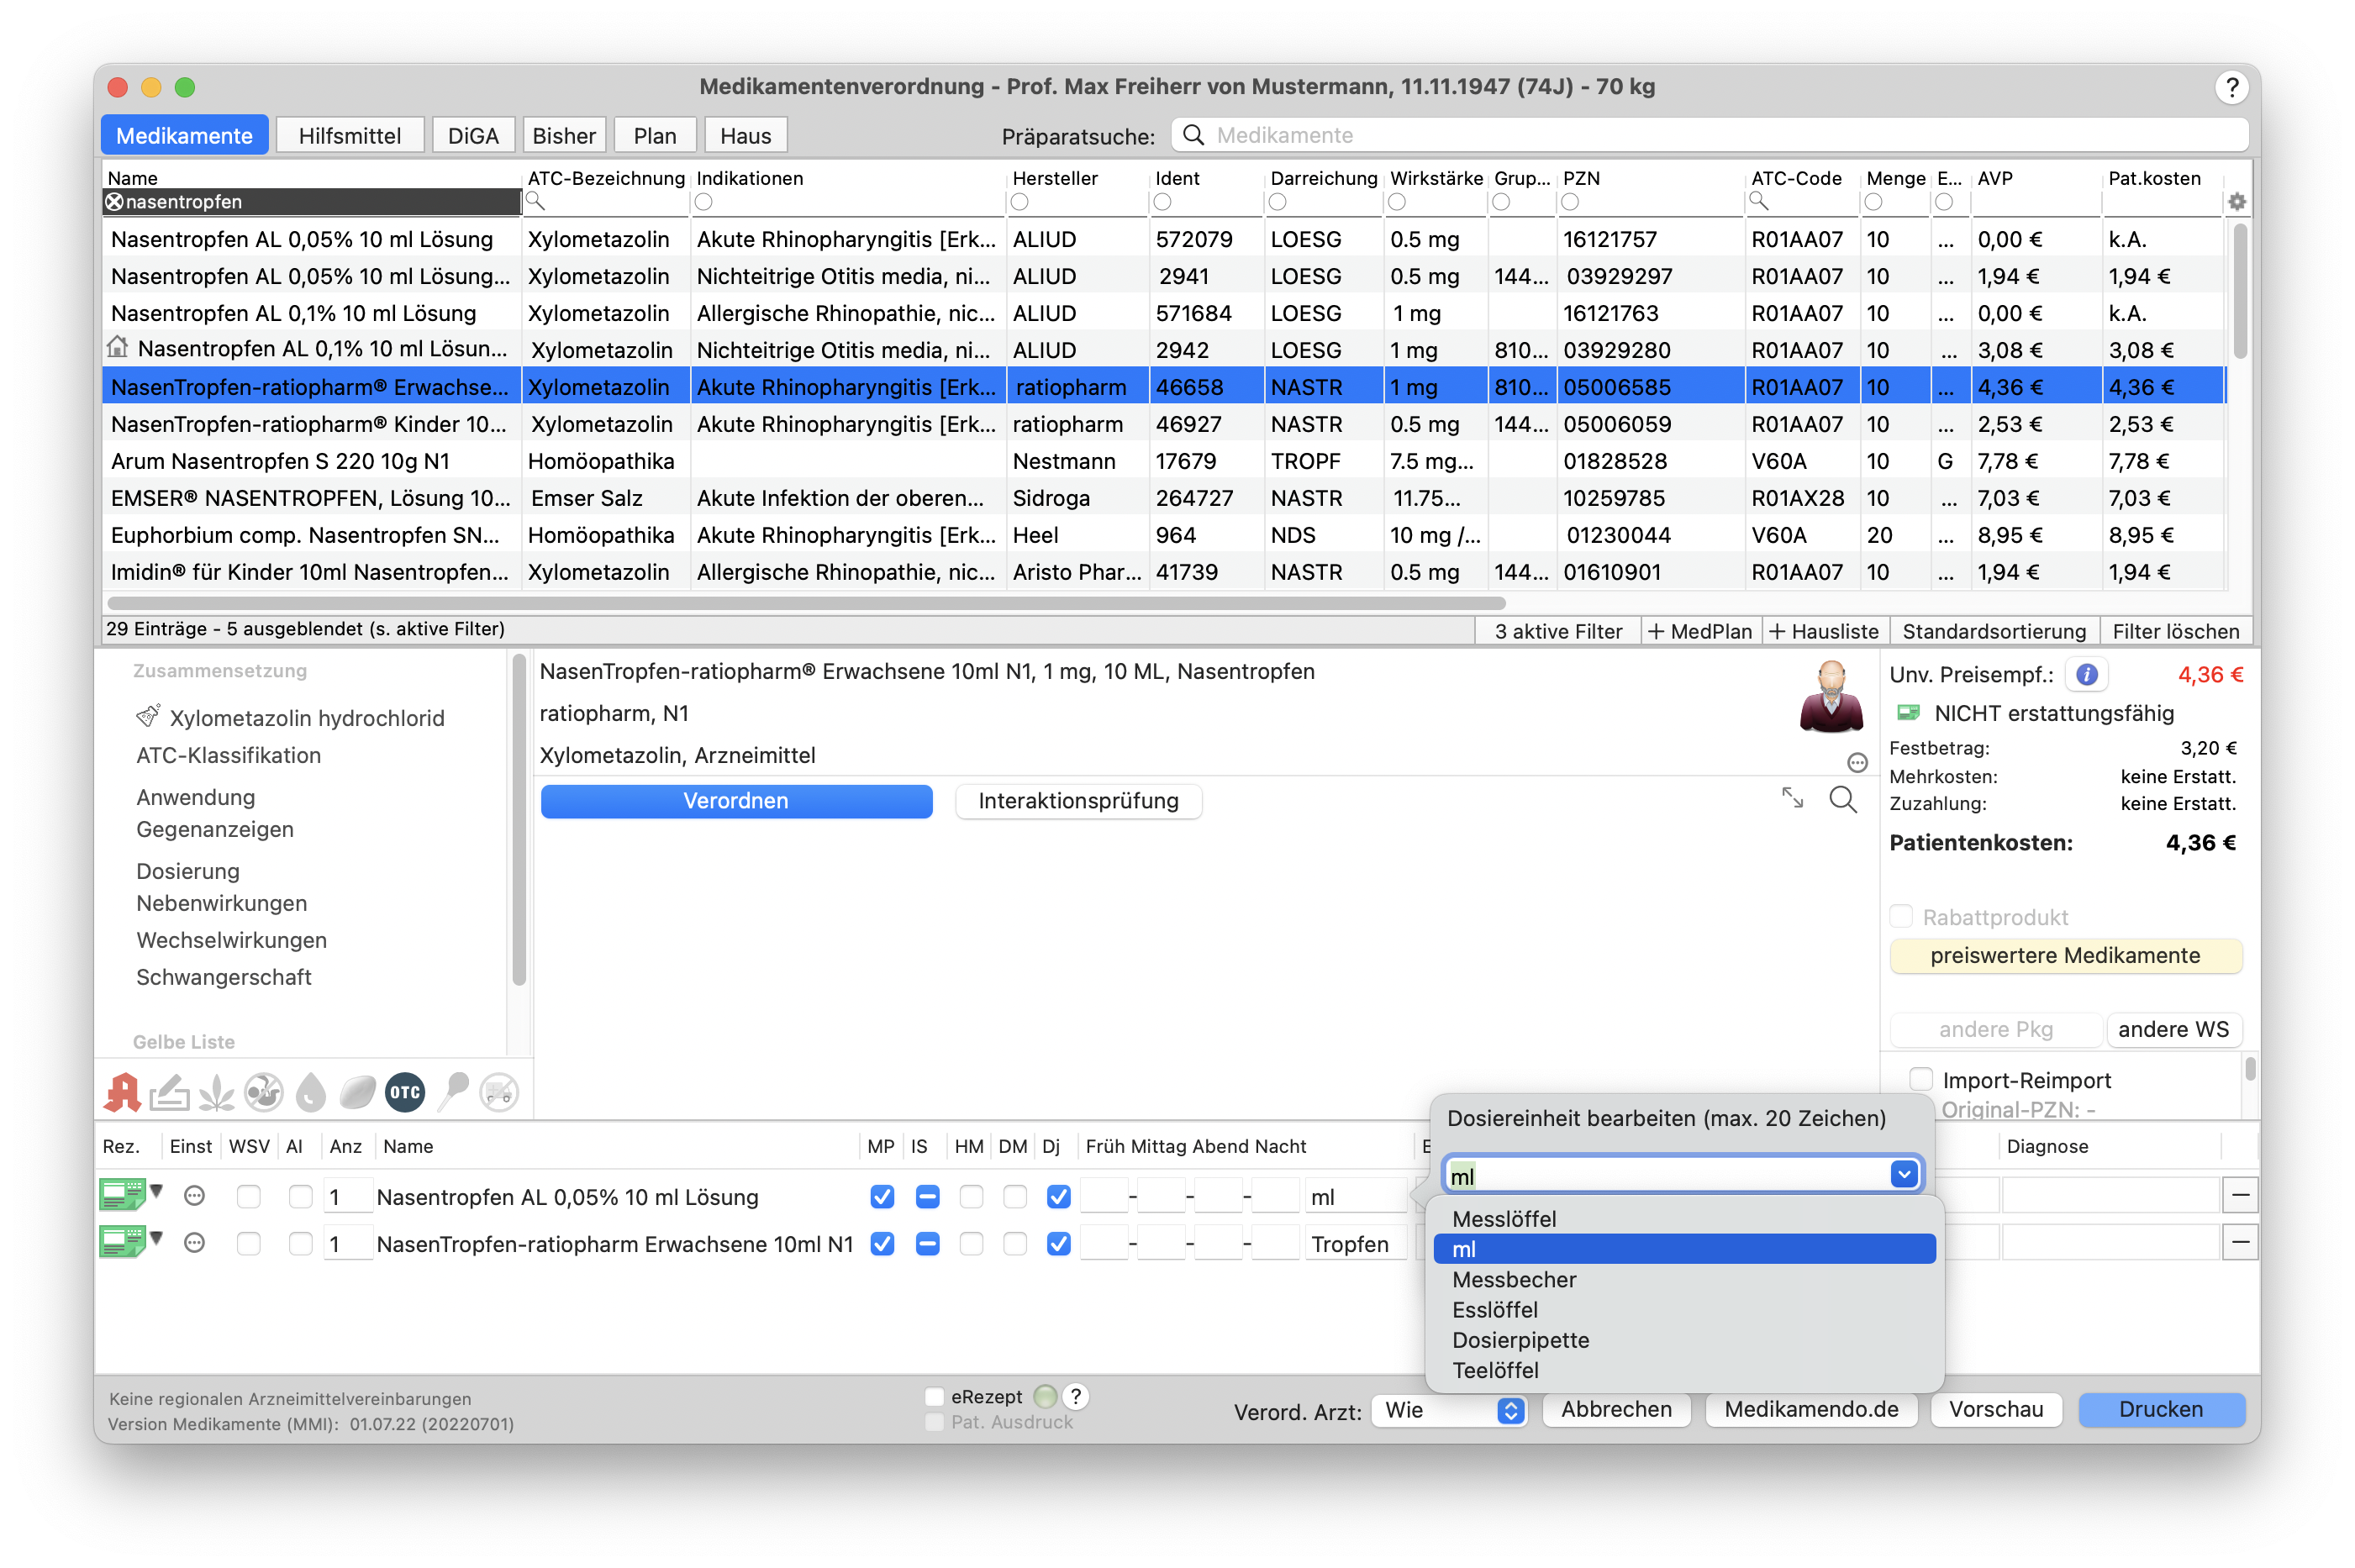Viewport: 2355px width, 1568px height.
Task: Click the Hersteller column filter circle
Action: point(1019,202)
